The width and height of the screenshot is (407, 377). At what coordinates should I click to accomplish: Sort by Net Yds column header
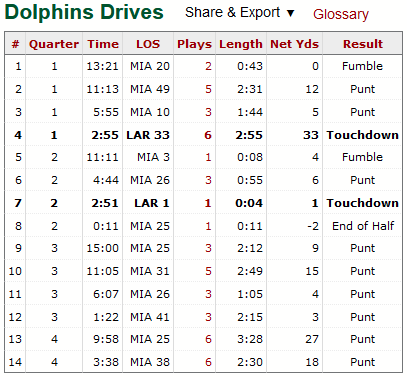pyautogui.click(x=294, y=44)
